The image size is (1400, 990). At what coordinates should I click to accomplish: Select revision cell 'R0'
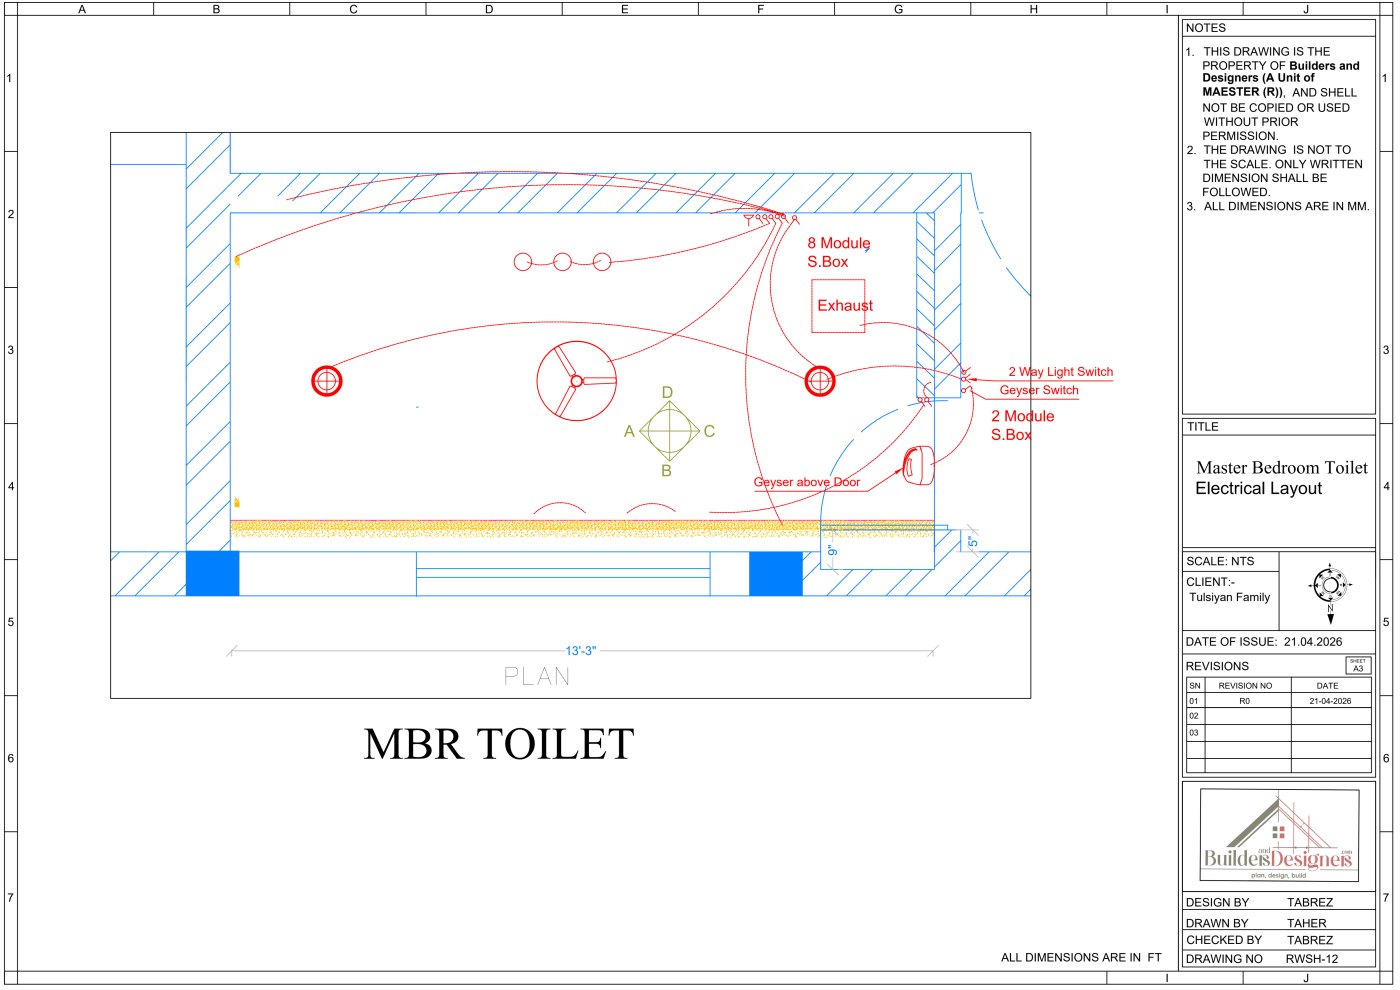[x=1245, y=702]
